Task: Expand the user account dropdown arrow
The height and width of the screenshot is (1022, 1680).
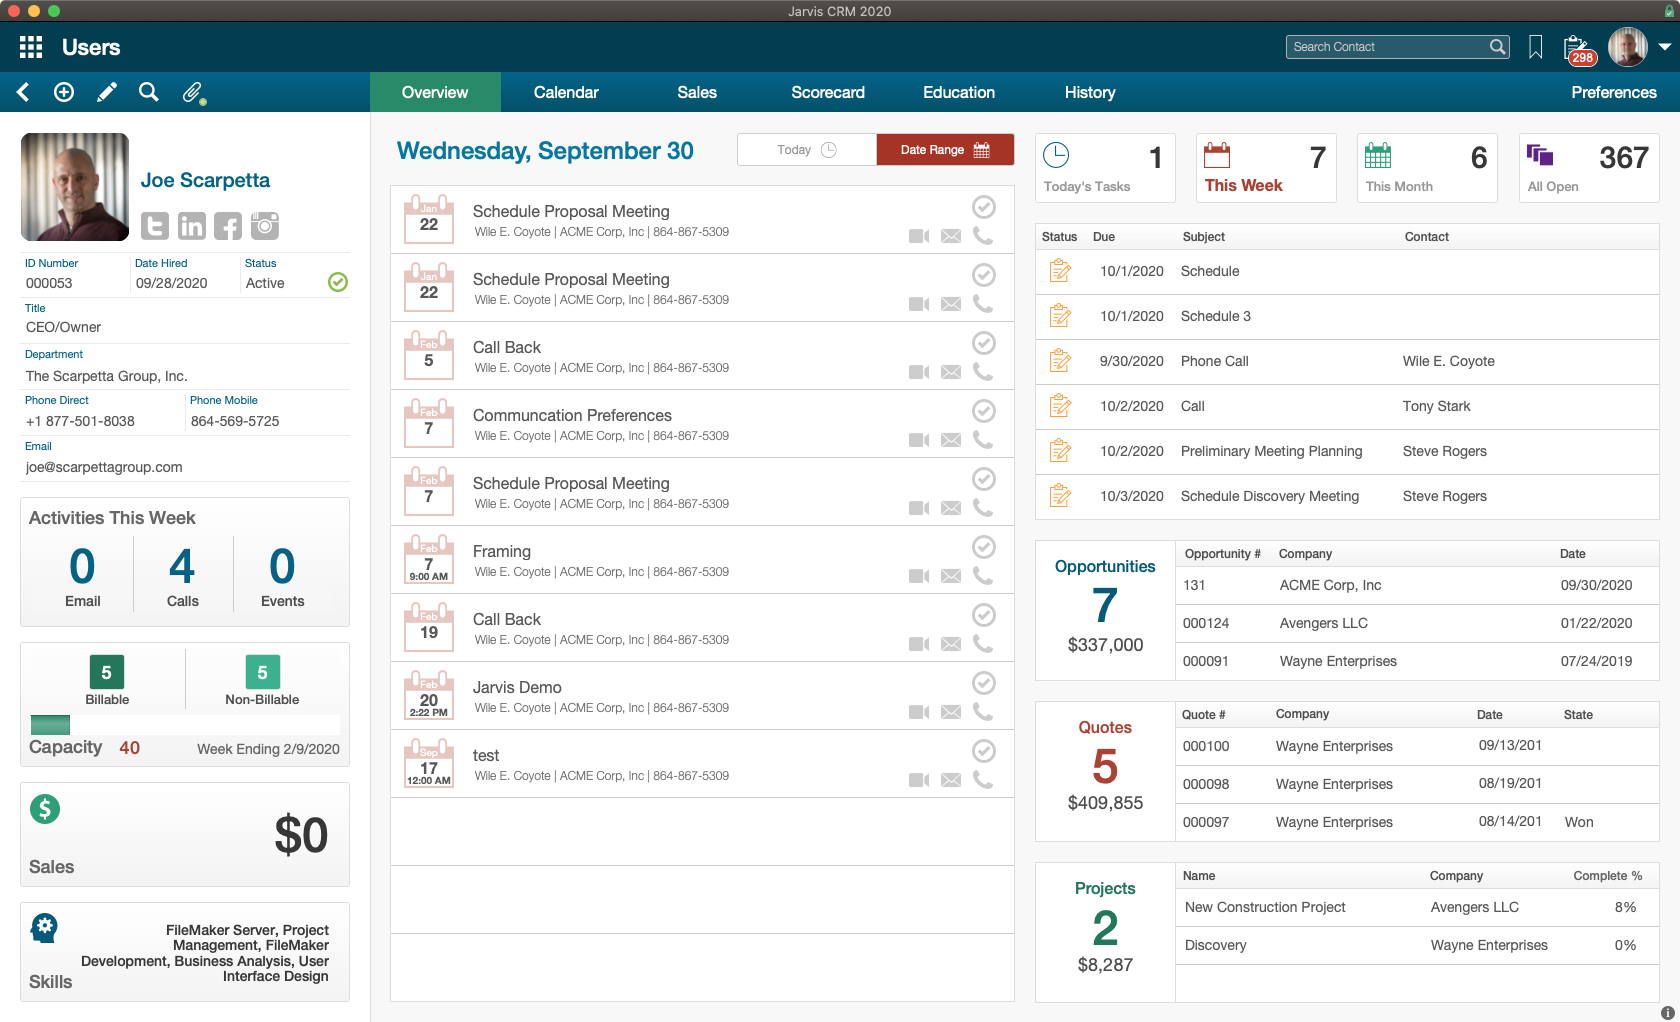Action: pos(1664,47)
